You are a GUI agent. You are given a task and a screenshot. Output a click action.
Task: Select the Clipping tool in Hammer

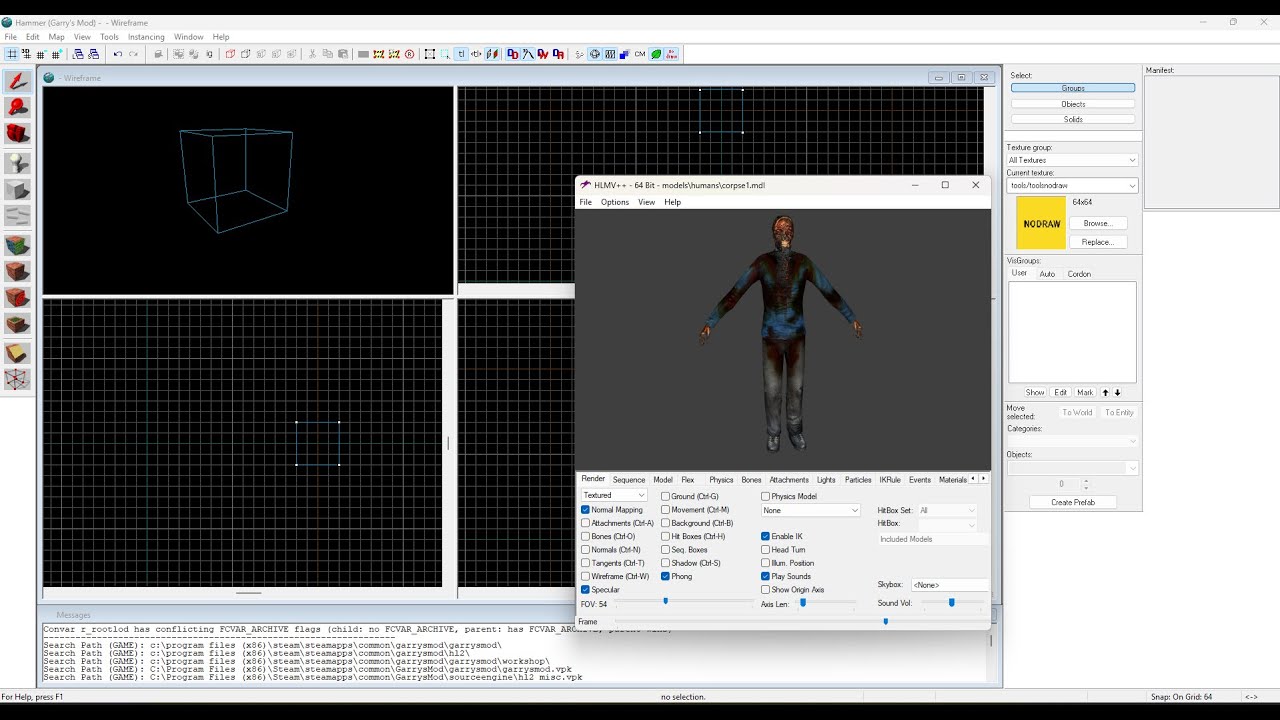tap(17, 353)
